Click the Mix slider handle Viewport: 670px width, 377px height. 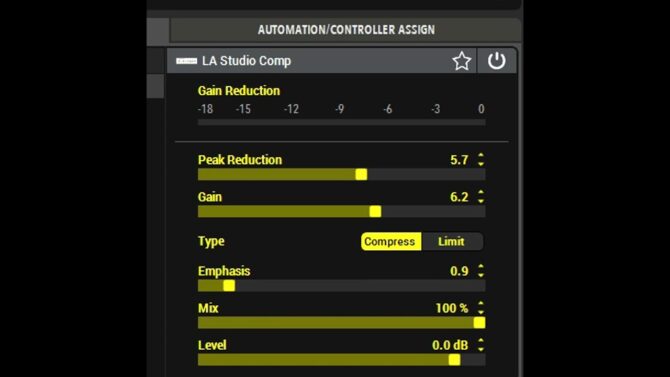coord(479,323)
